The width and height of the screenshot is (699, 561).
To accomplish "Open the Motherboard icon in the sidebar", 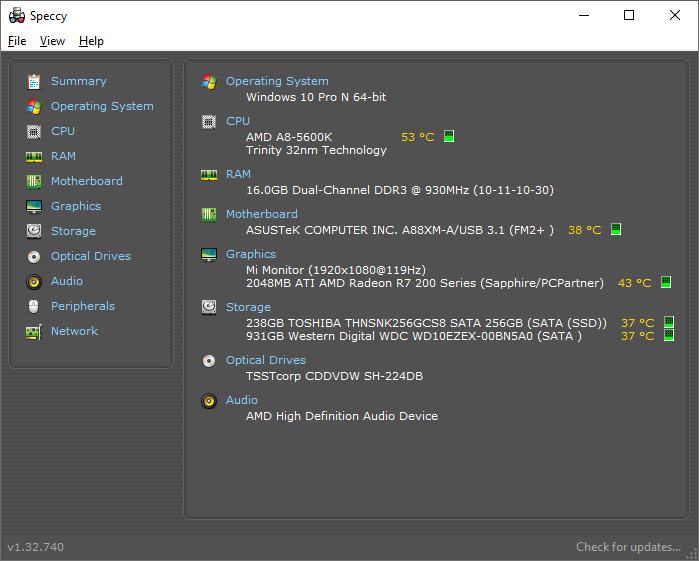I will (34, 181).
